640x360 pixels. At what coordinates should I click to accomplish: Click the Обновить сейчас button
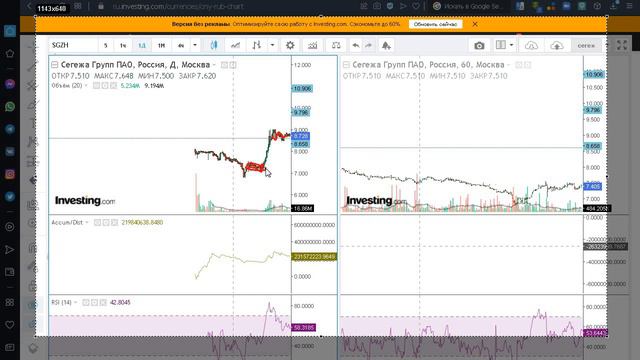(x=436, y=24)
